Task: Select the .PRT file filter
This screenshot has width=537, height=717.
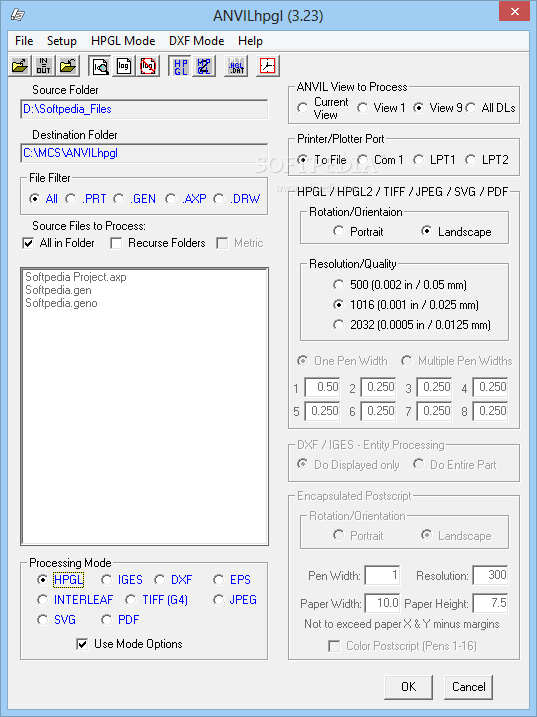Action: pos(86,199)
